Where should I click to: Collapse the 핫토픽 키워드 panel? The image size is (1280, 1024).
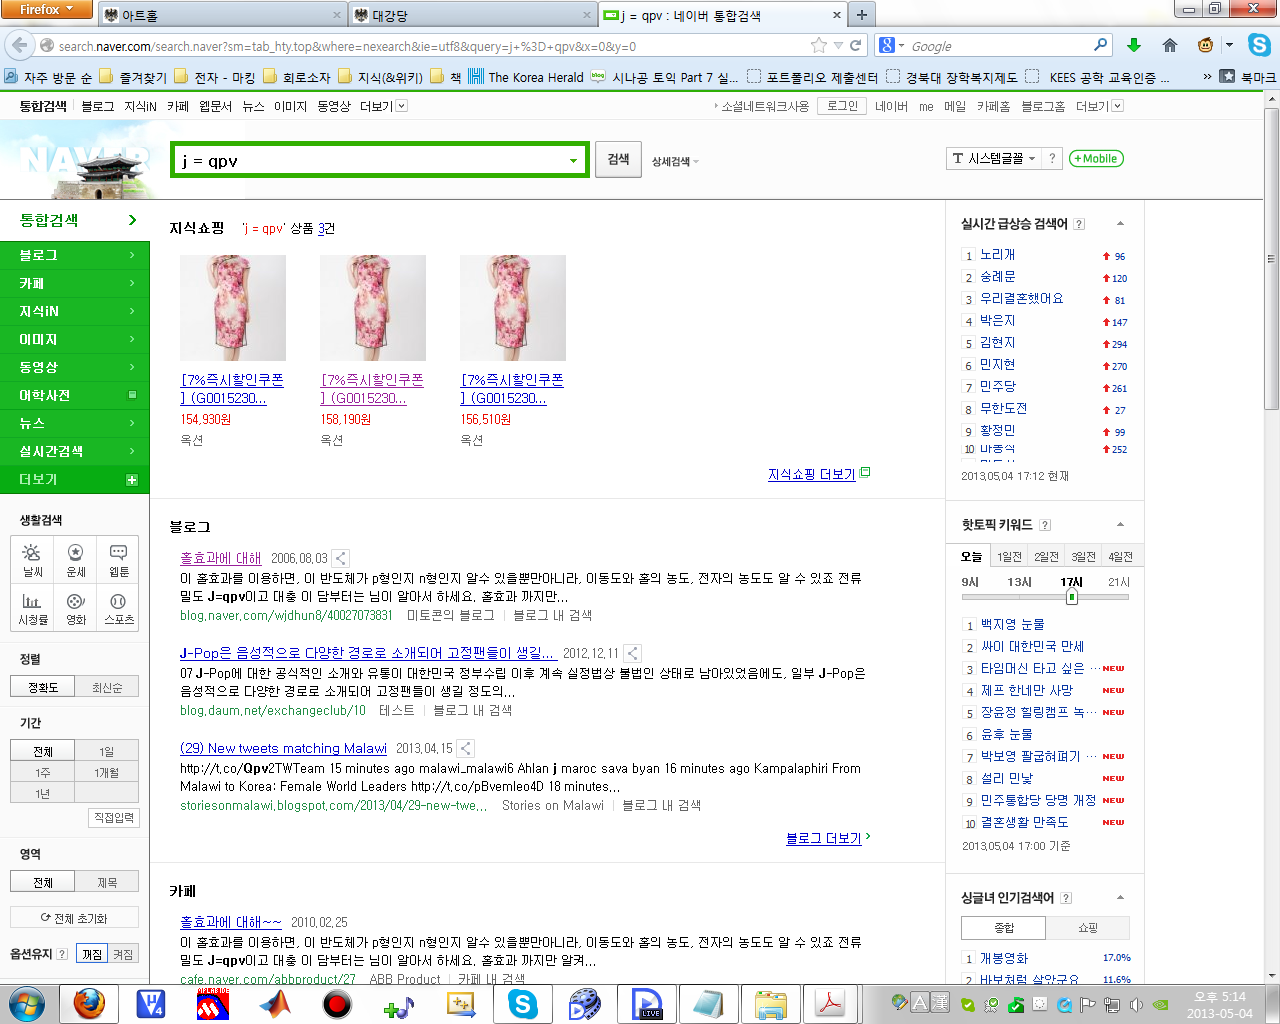(x=1120, y=525)
